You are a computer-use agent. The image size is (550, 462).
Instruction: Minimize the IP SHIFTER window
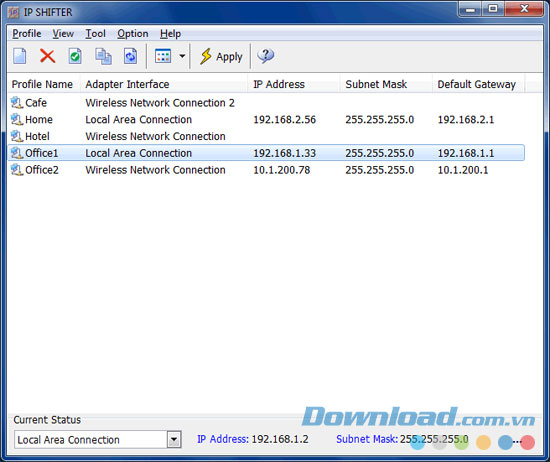(x=470, y=9)
